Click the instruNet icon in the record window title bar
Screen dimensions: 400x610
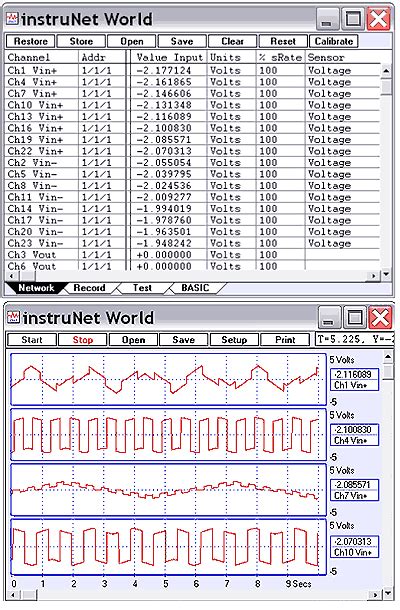[x=13, y=317]
